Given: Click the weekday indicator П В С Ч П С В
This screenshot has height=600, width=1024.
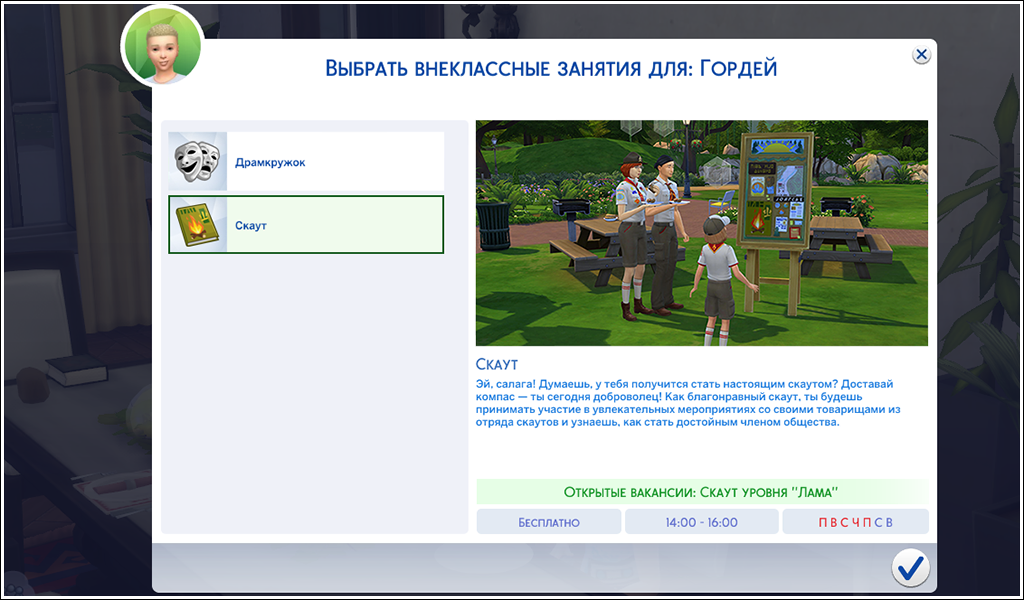Looking at the screenshot, I should point(856,522).
